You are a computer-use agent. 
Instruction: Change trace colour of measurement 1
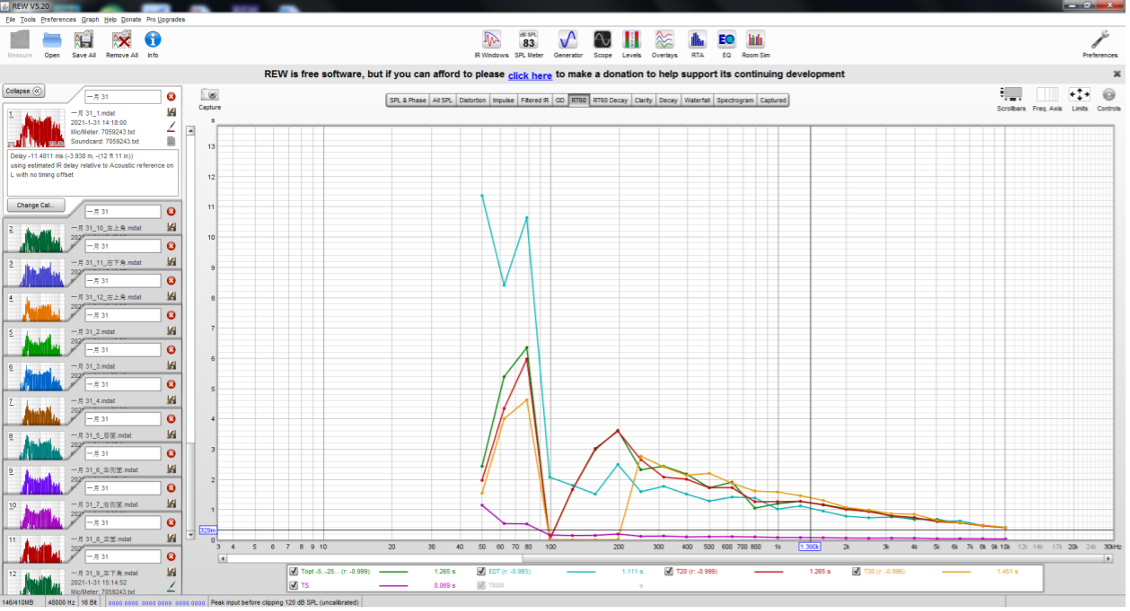(172, 127)
